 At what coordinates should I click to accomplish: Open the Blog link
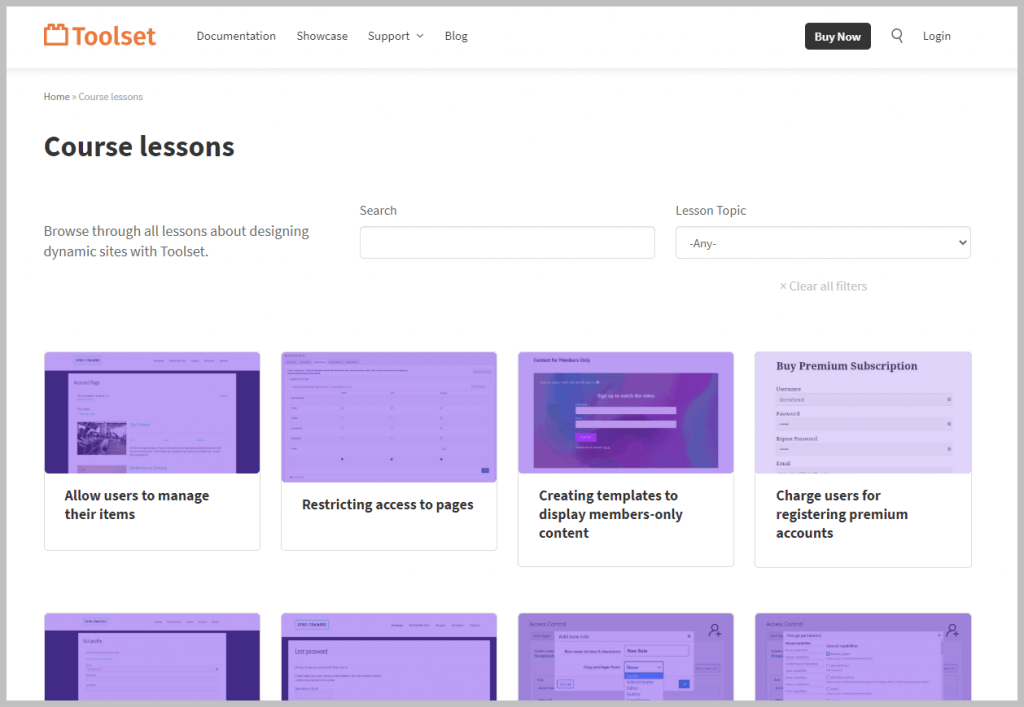tap(456, 36)
